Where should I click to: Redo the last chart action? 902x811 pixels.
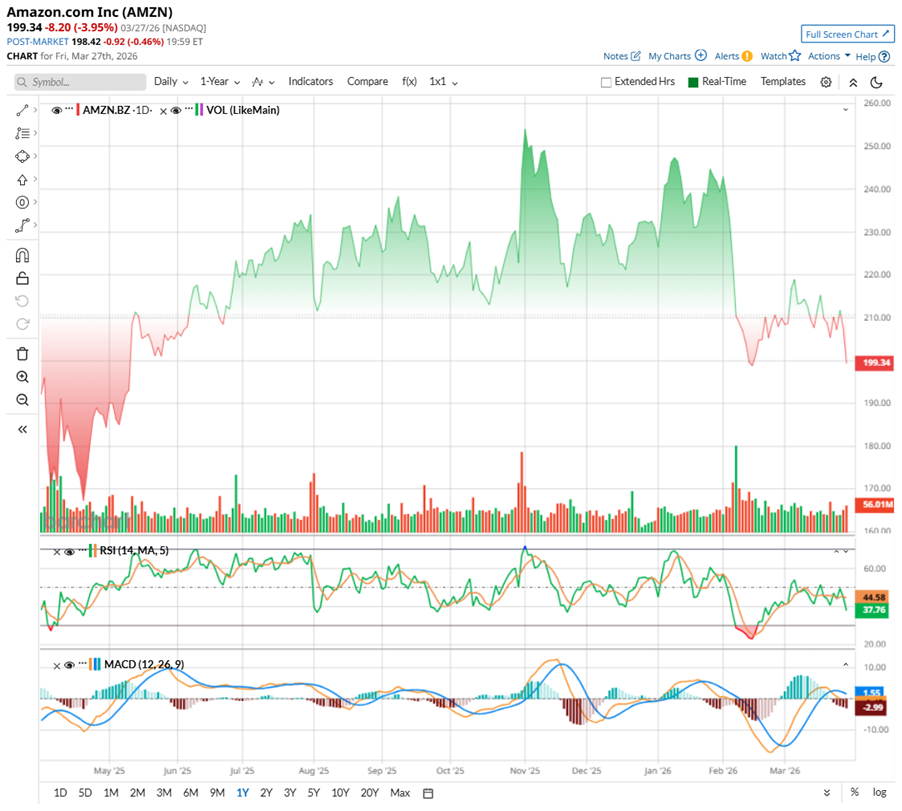point(22,324)
